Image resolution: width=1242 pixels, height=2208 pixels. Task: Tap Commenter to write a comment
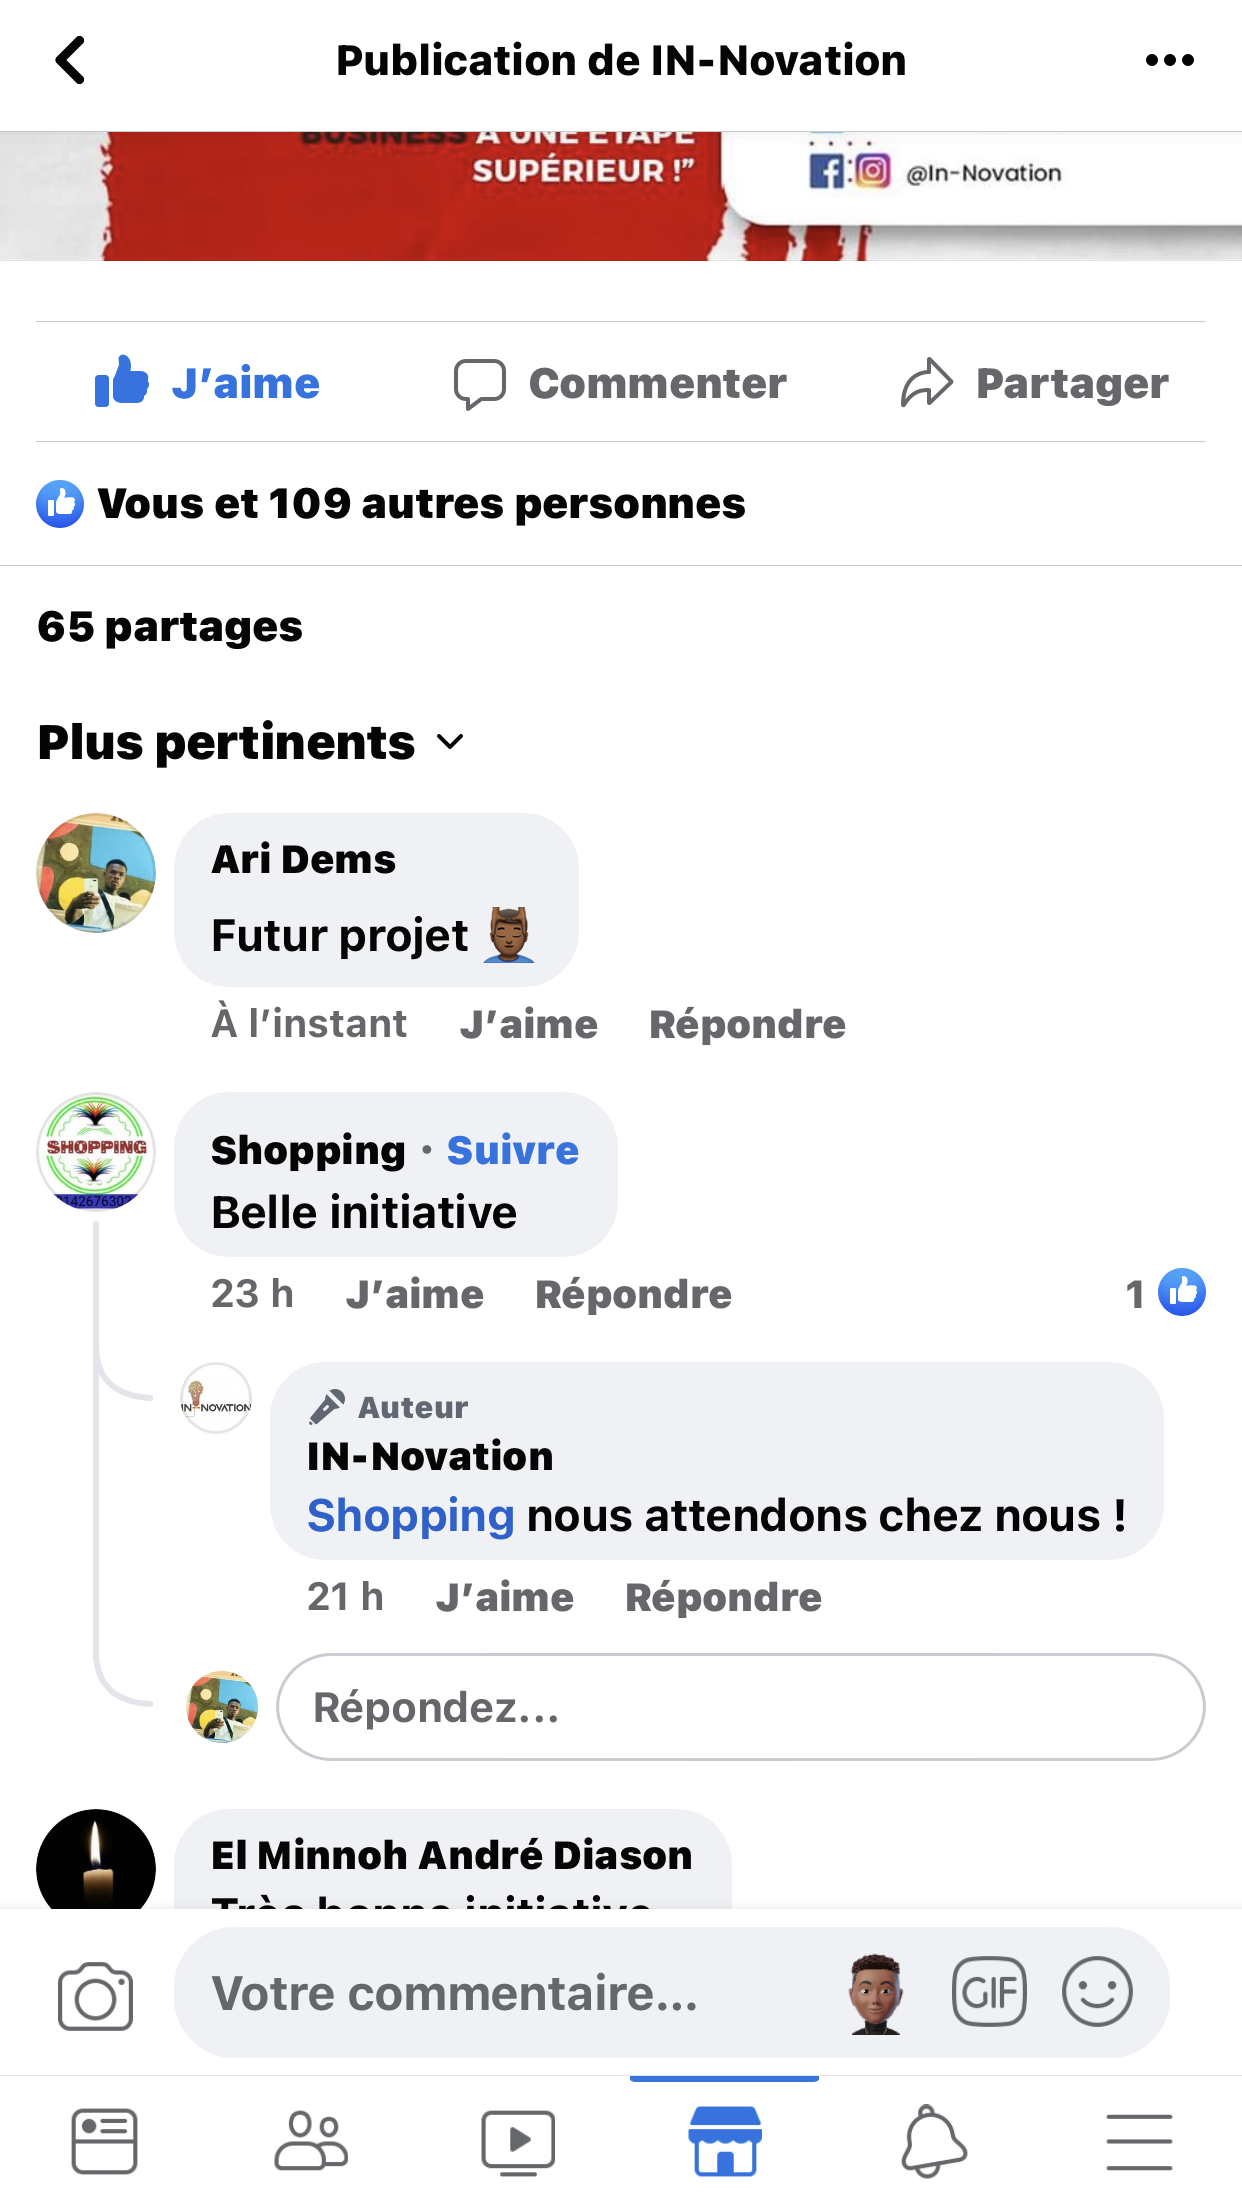coord(620,383)
